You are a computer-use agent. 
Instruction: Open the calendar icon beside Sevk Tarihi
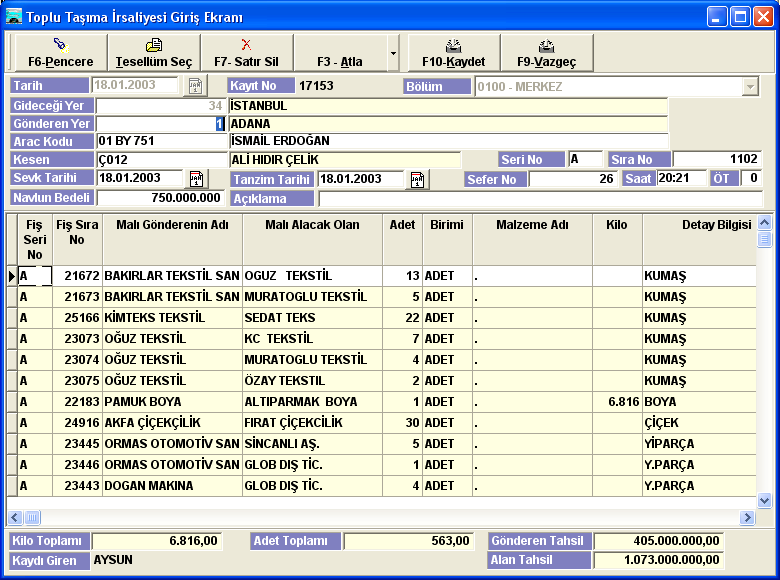(196, 179)
